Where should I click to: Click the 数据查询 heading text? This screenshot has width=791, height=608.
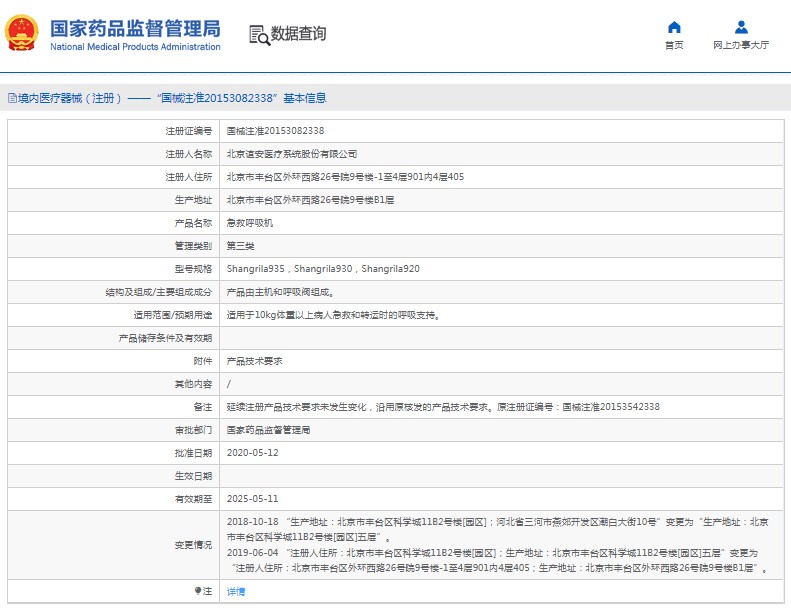tap(298, 34)
